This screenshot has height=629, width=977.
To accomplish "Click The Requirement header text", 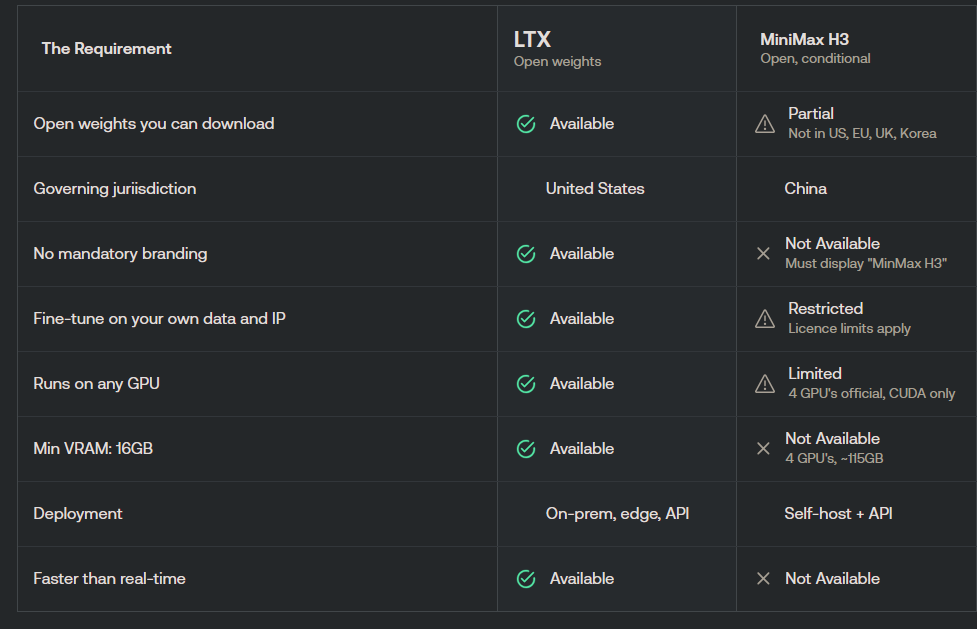I will [x=107, y=49].
